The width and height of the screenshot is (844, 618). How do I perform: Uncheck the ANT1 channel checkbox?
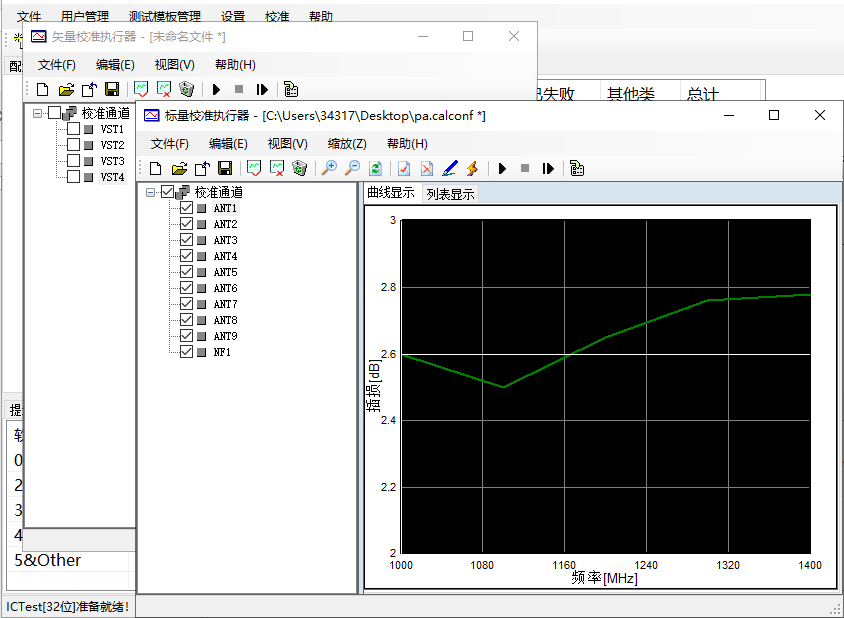pos(186,208)
